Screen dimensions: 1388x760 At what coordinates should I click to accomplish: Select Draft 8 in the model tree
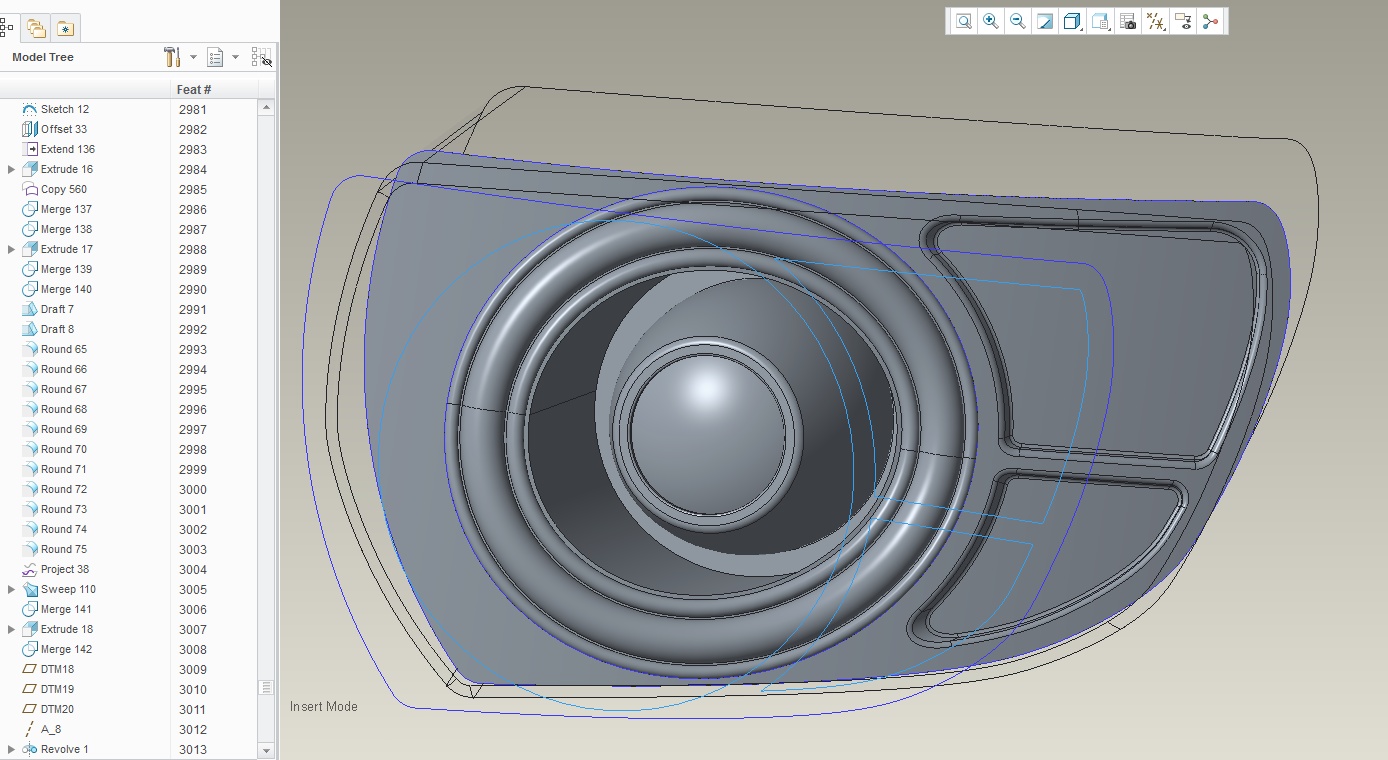[x=57, y=329]
